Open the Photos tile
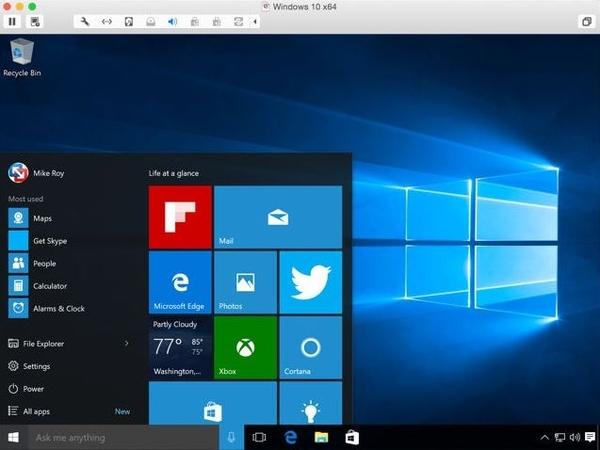 pyautogui.click(x=245, y=282)
